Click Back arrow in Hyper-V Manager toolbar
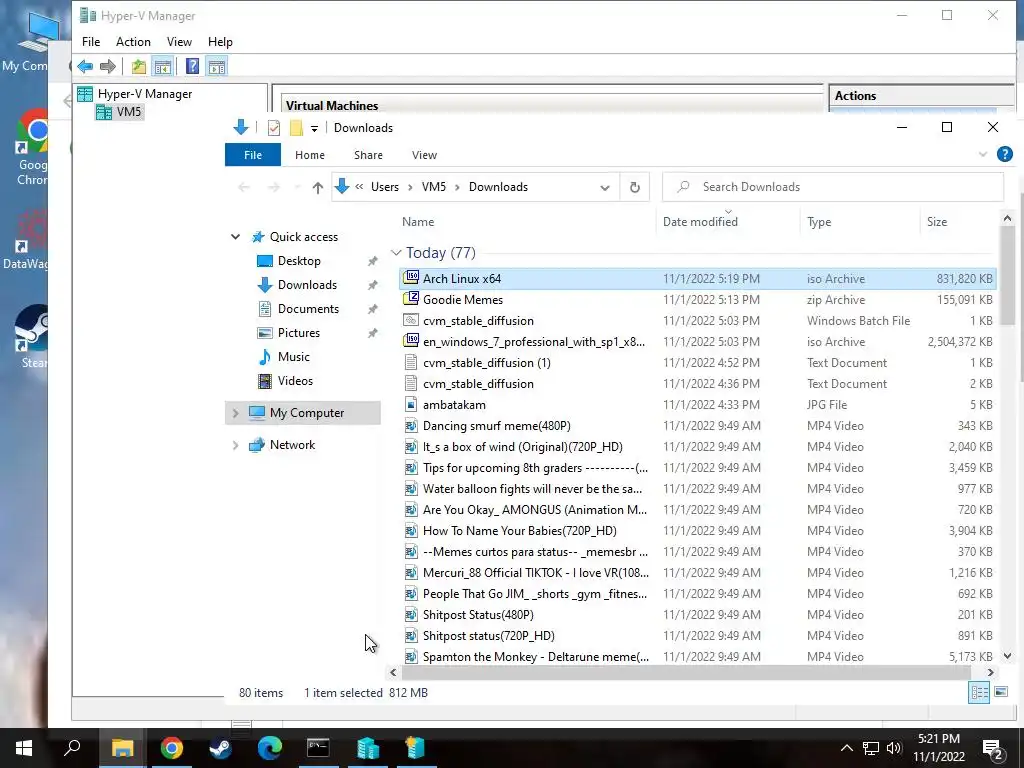The image size is (1024, 768). tap(85, 66)
